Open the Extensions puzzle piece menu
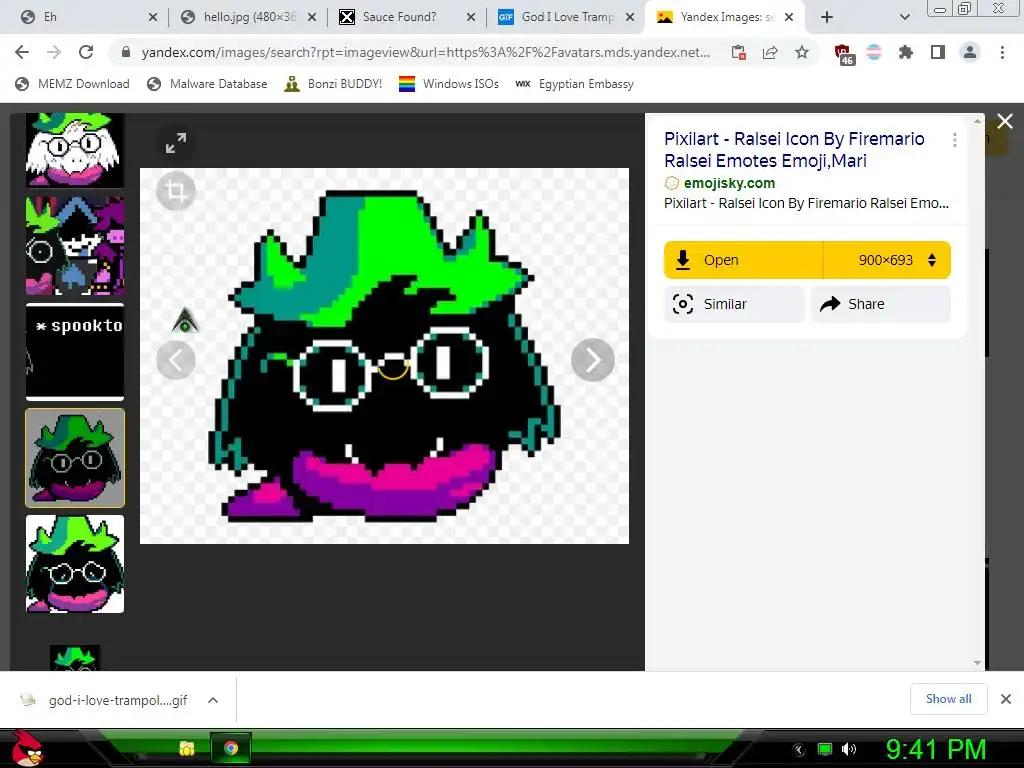Image resolution: width=1024 pixels, height=768 pixels. click(x=906, y=52)
